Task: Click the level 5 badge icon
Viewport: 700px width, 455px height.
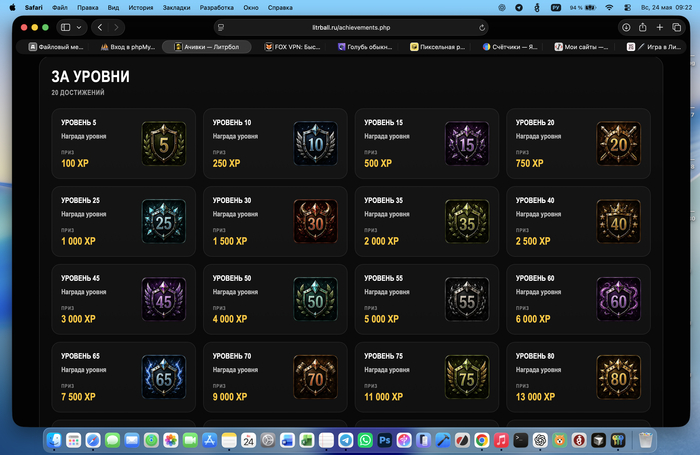Action: [164, 144]
